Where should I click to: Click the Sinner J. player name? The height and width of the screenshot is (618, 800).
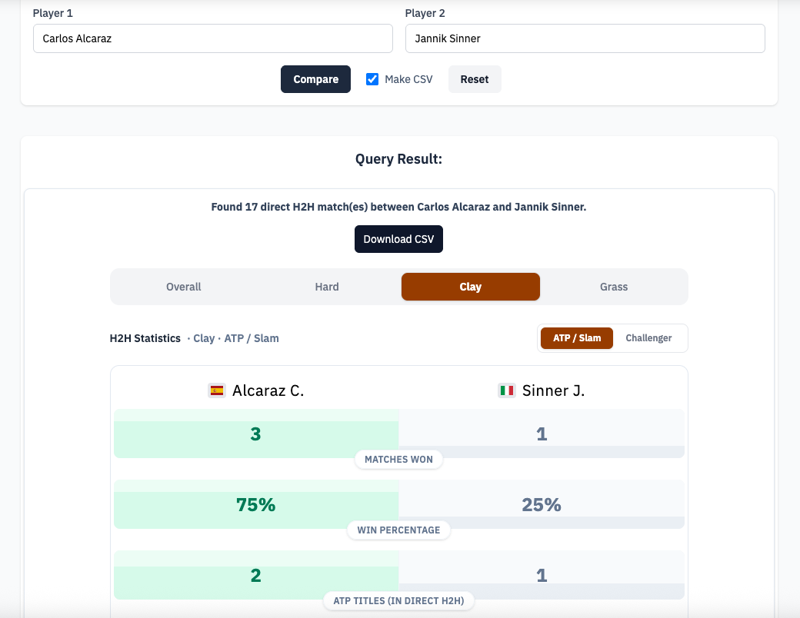(x=553, y=391)
